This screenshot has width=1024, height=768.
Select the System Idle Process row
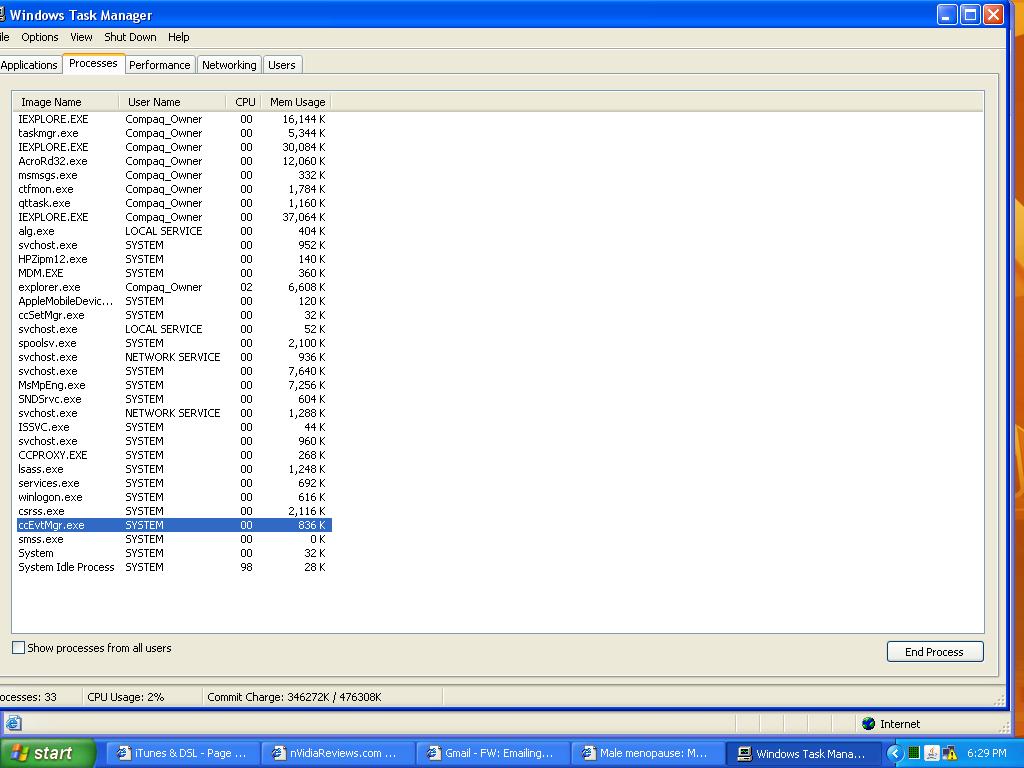[x=174, y=568]
